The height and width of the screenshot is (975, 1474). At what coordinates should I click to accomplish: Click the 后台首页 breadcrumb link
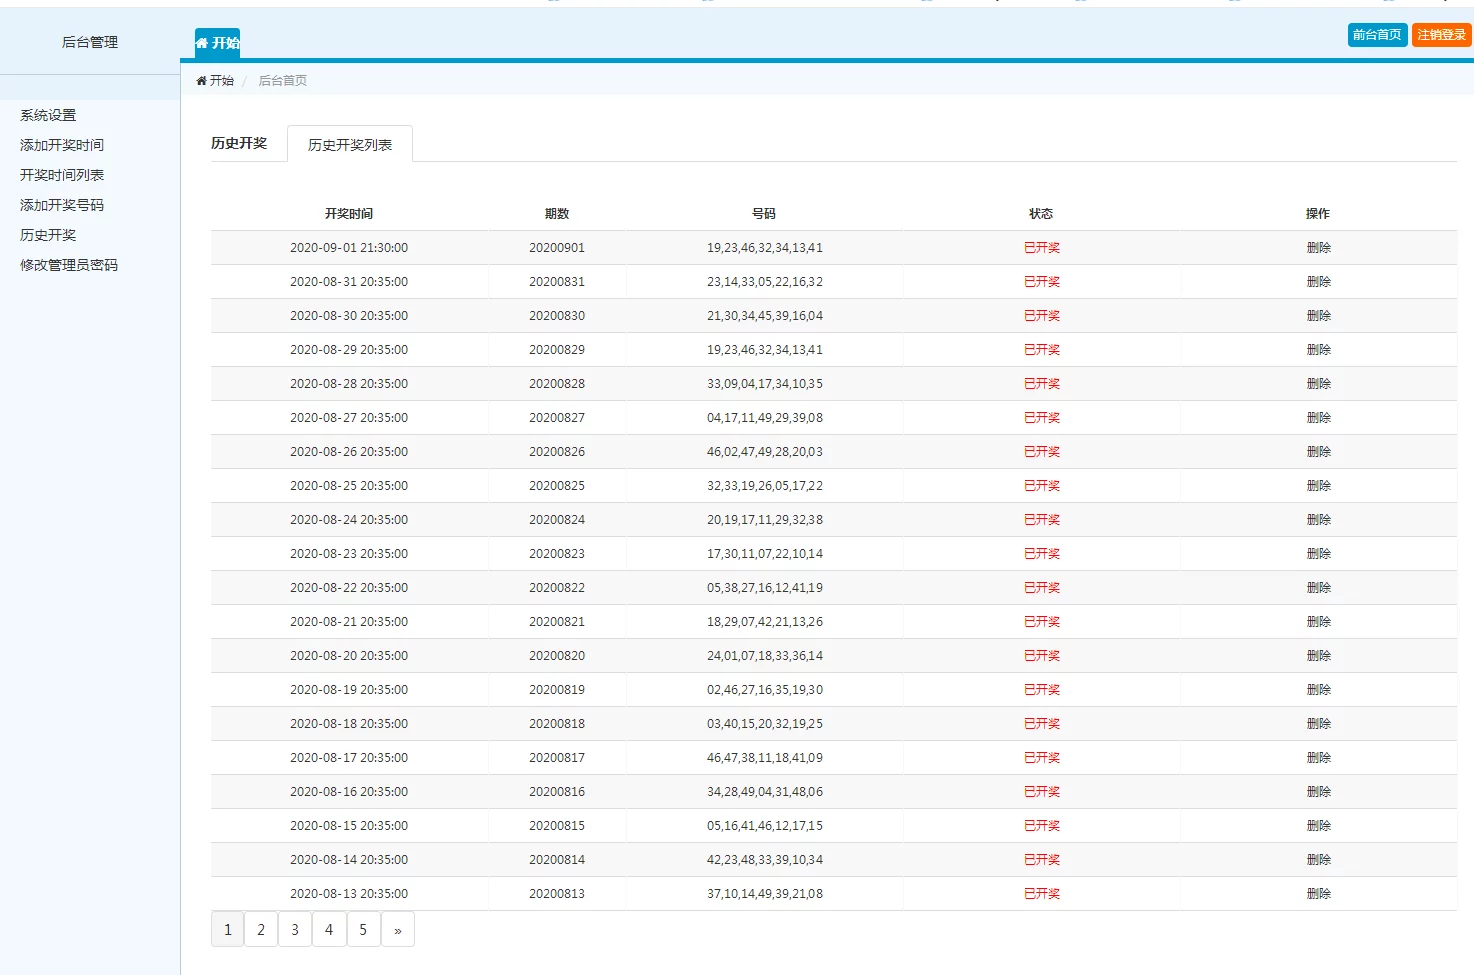click(283, 80)
